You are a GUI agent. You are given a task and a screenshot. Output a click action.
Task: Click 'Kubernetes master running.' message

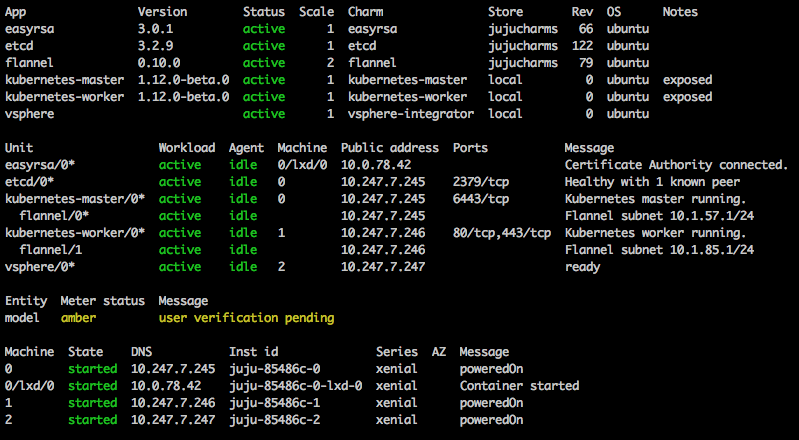click(655, 199)
